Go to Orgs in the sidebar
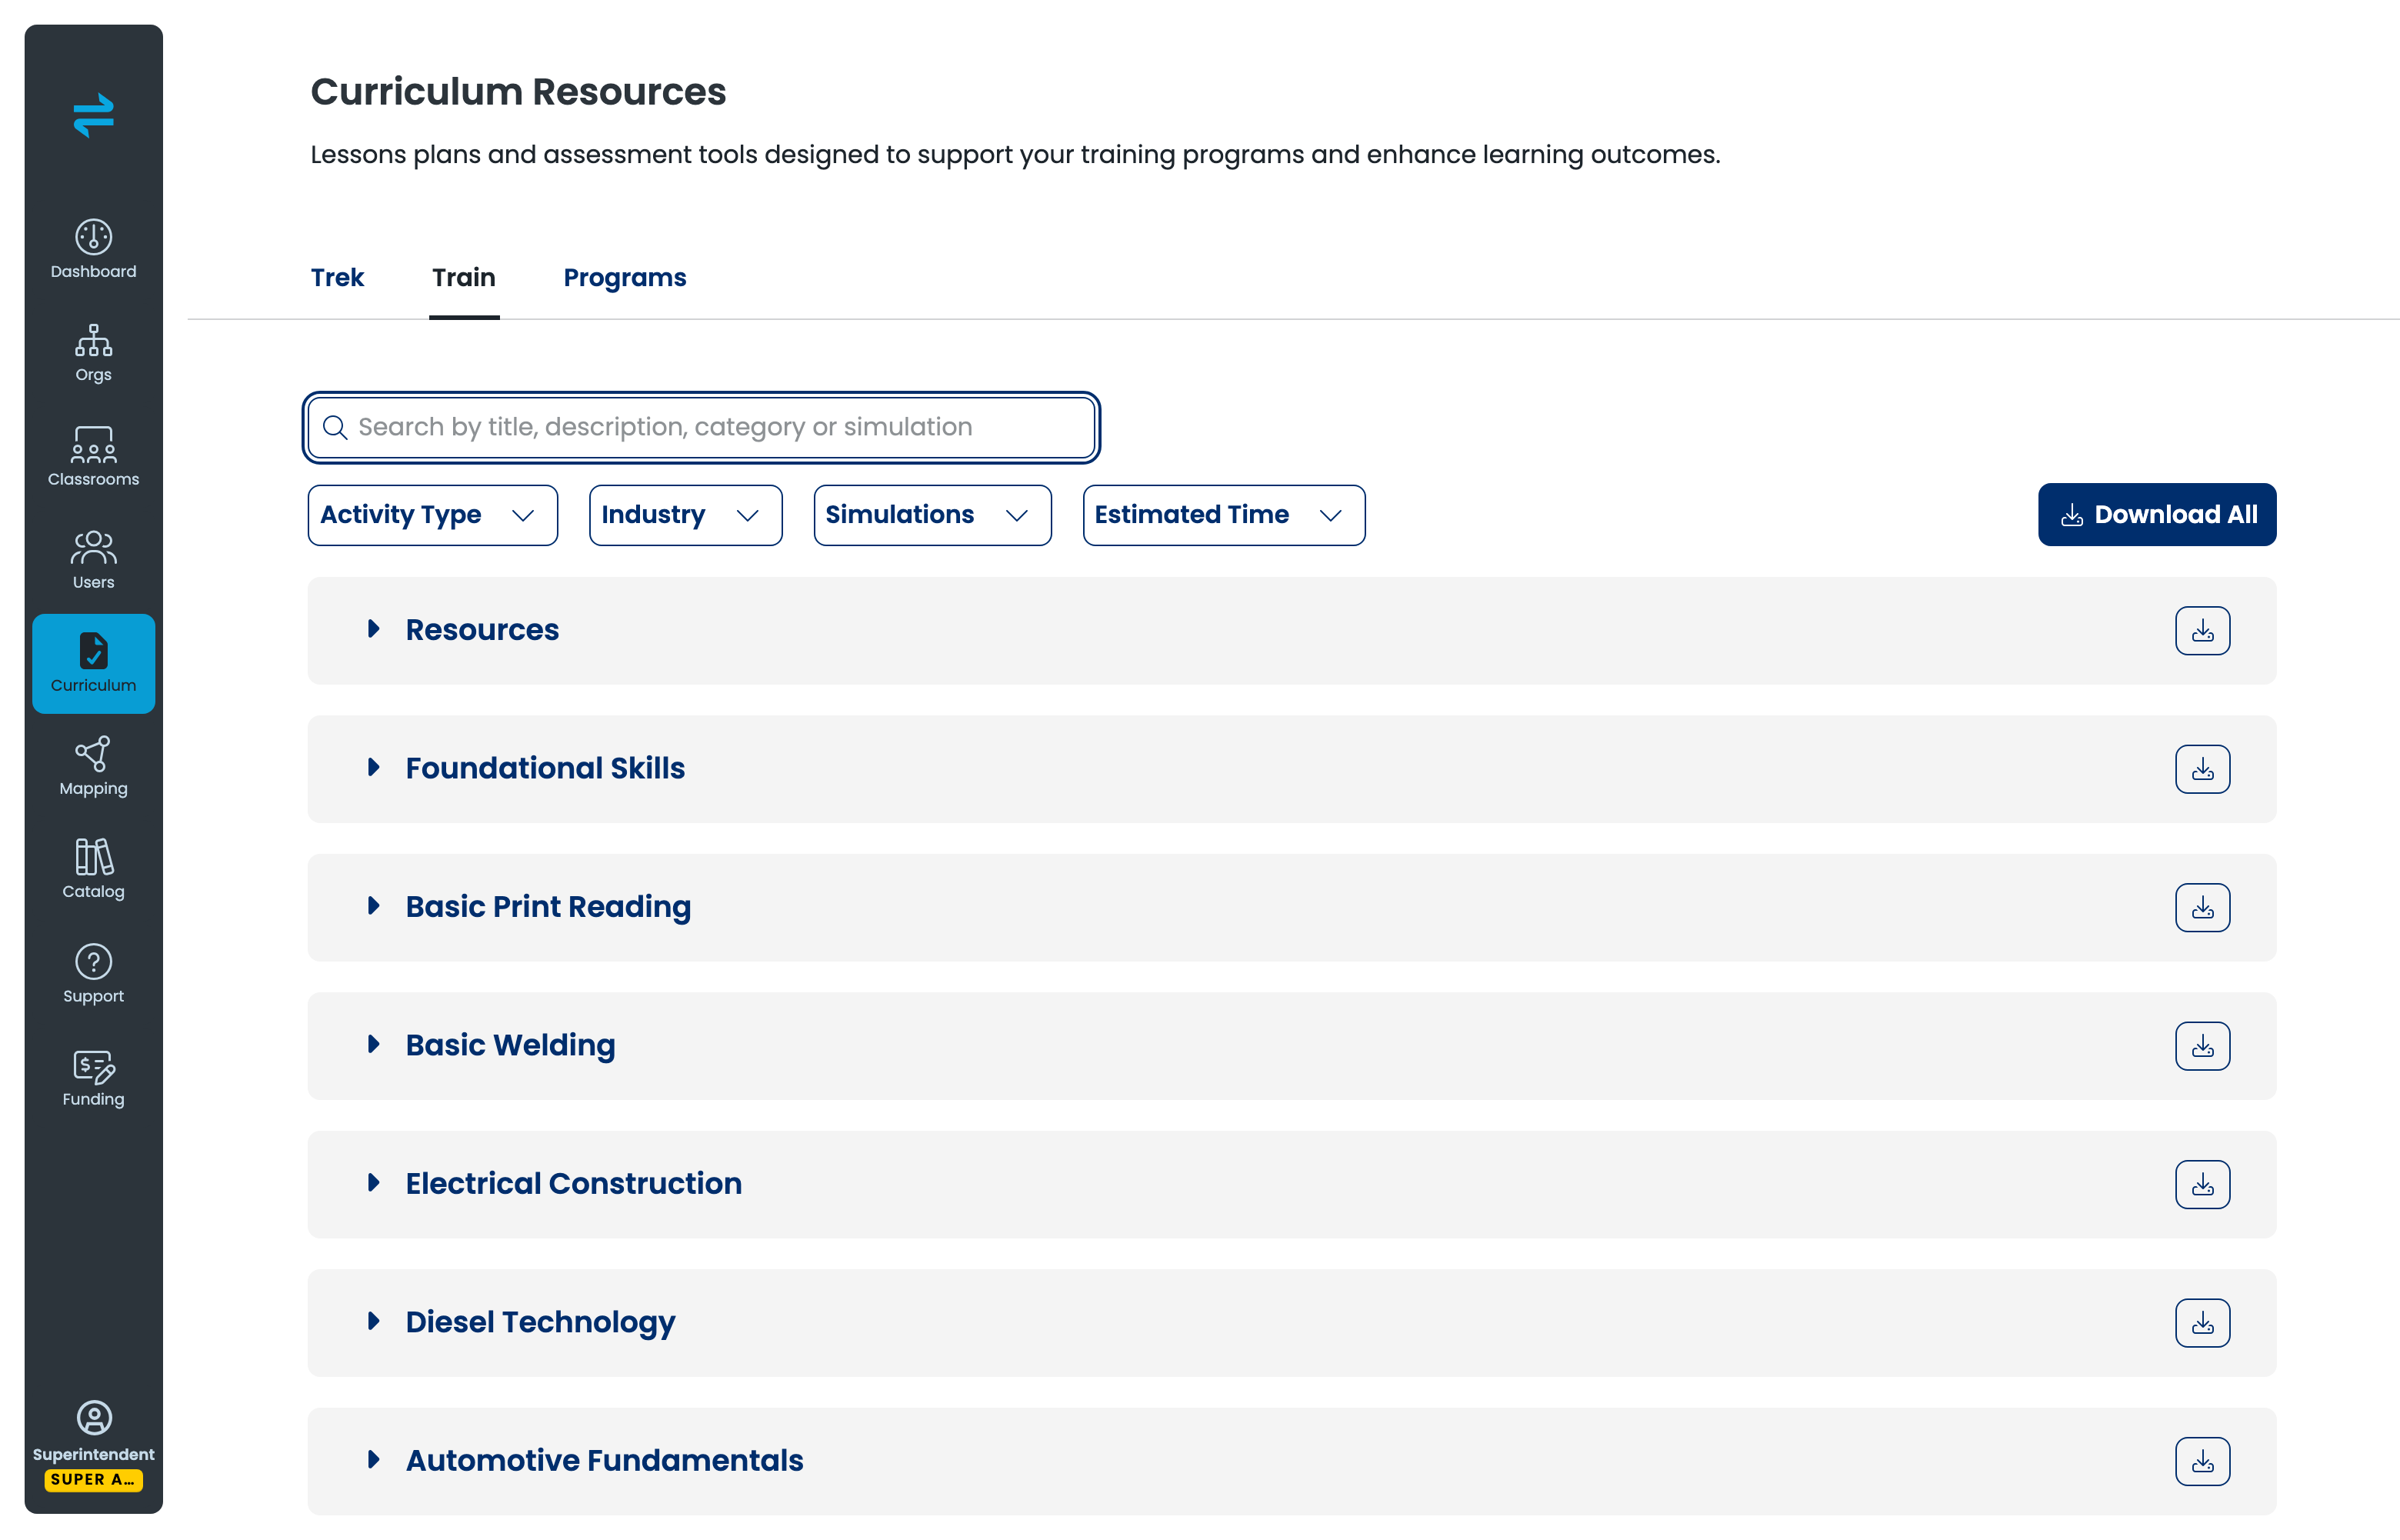The image size is (2400, 1540). (93, 353)
